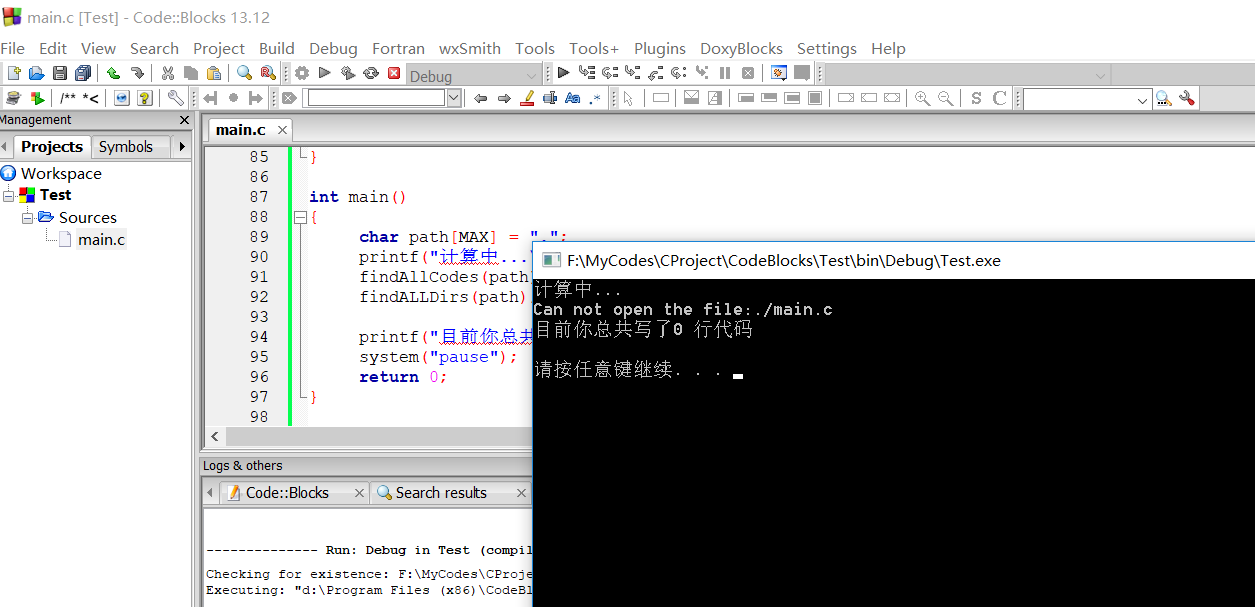Click the Rebuild icon
Screen dimensions: 1255x607
tap(371, 73)
